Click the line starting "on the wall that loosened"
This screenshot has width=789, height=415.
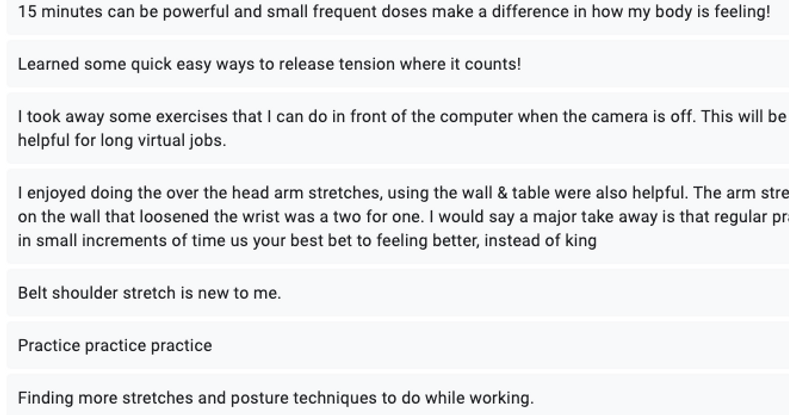(403, 217)
